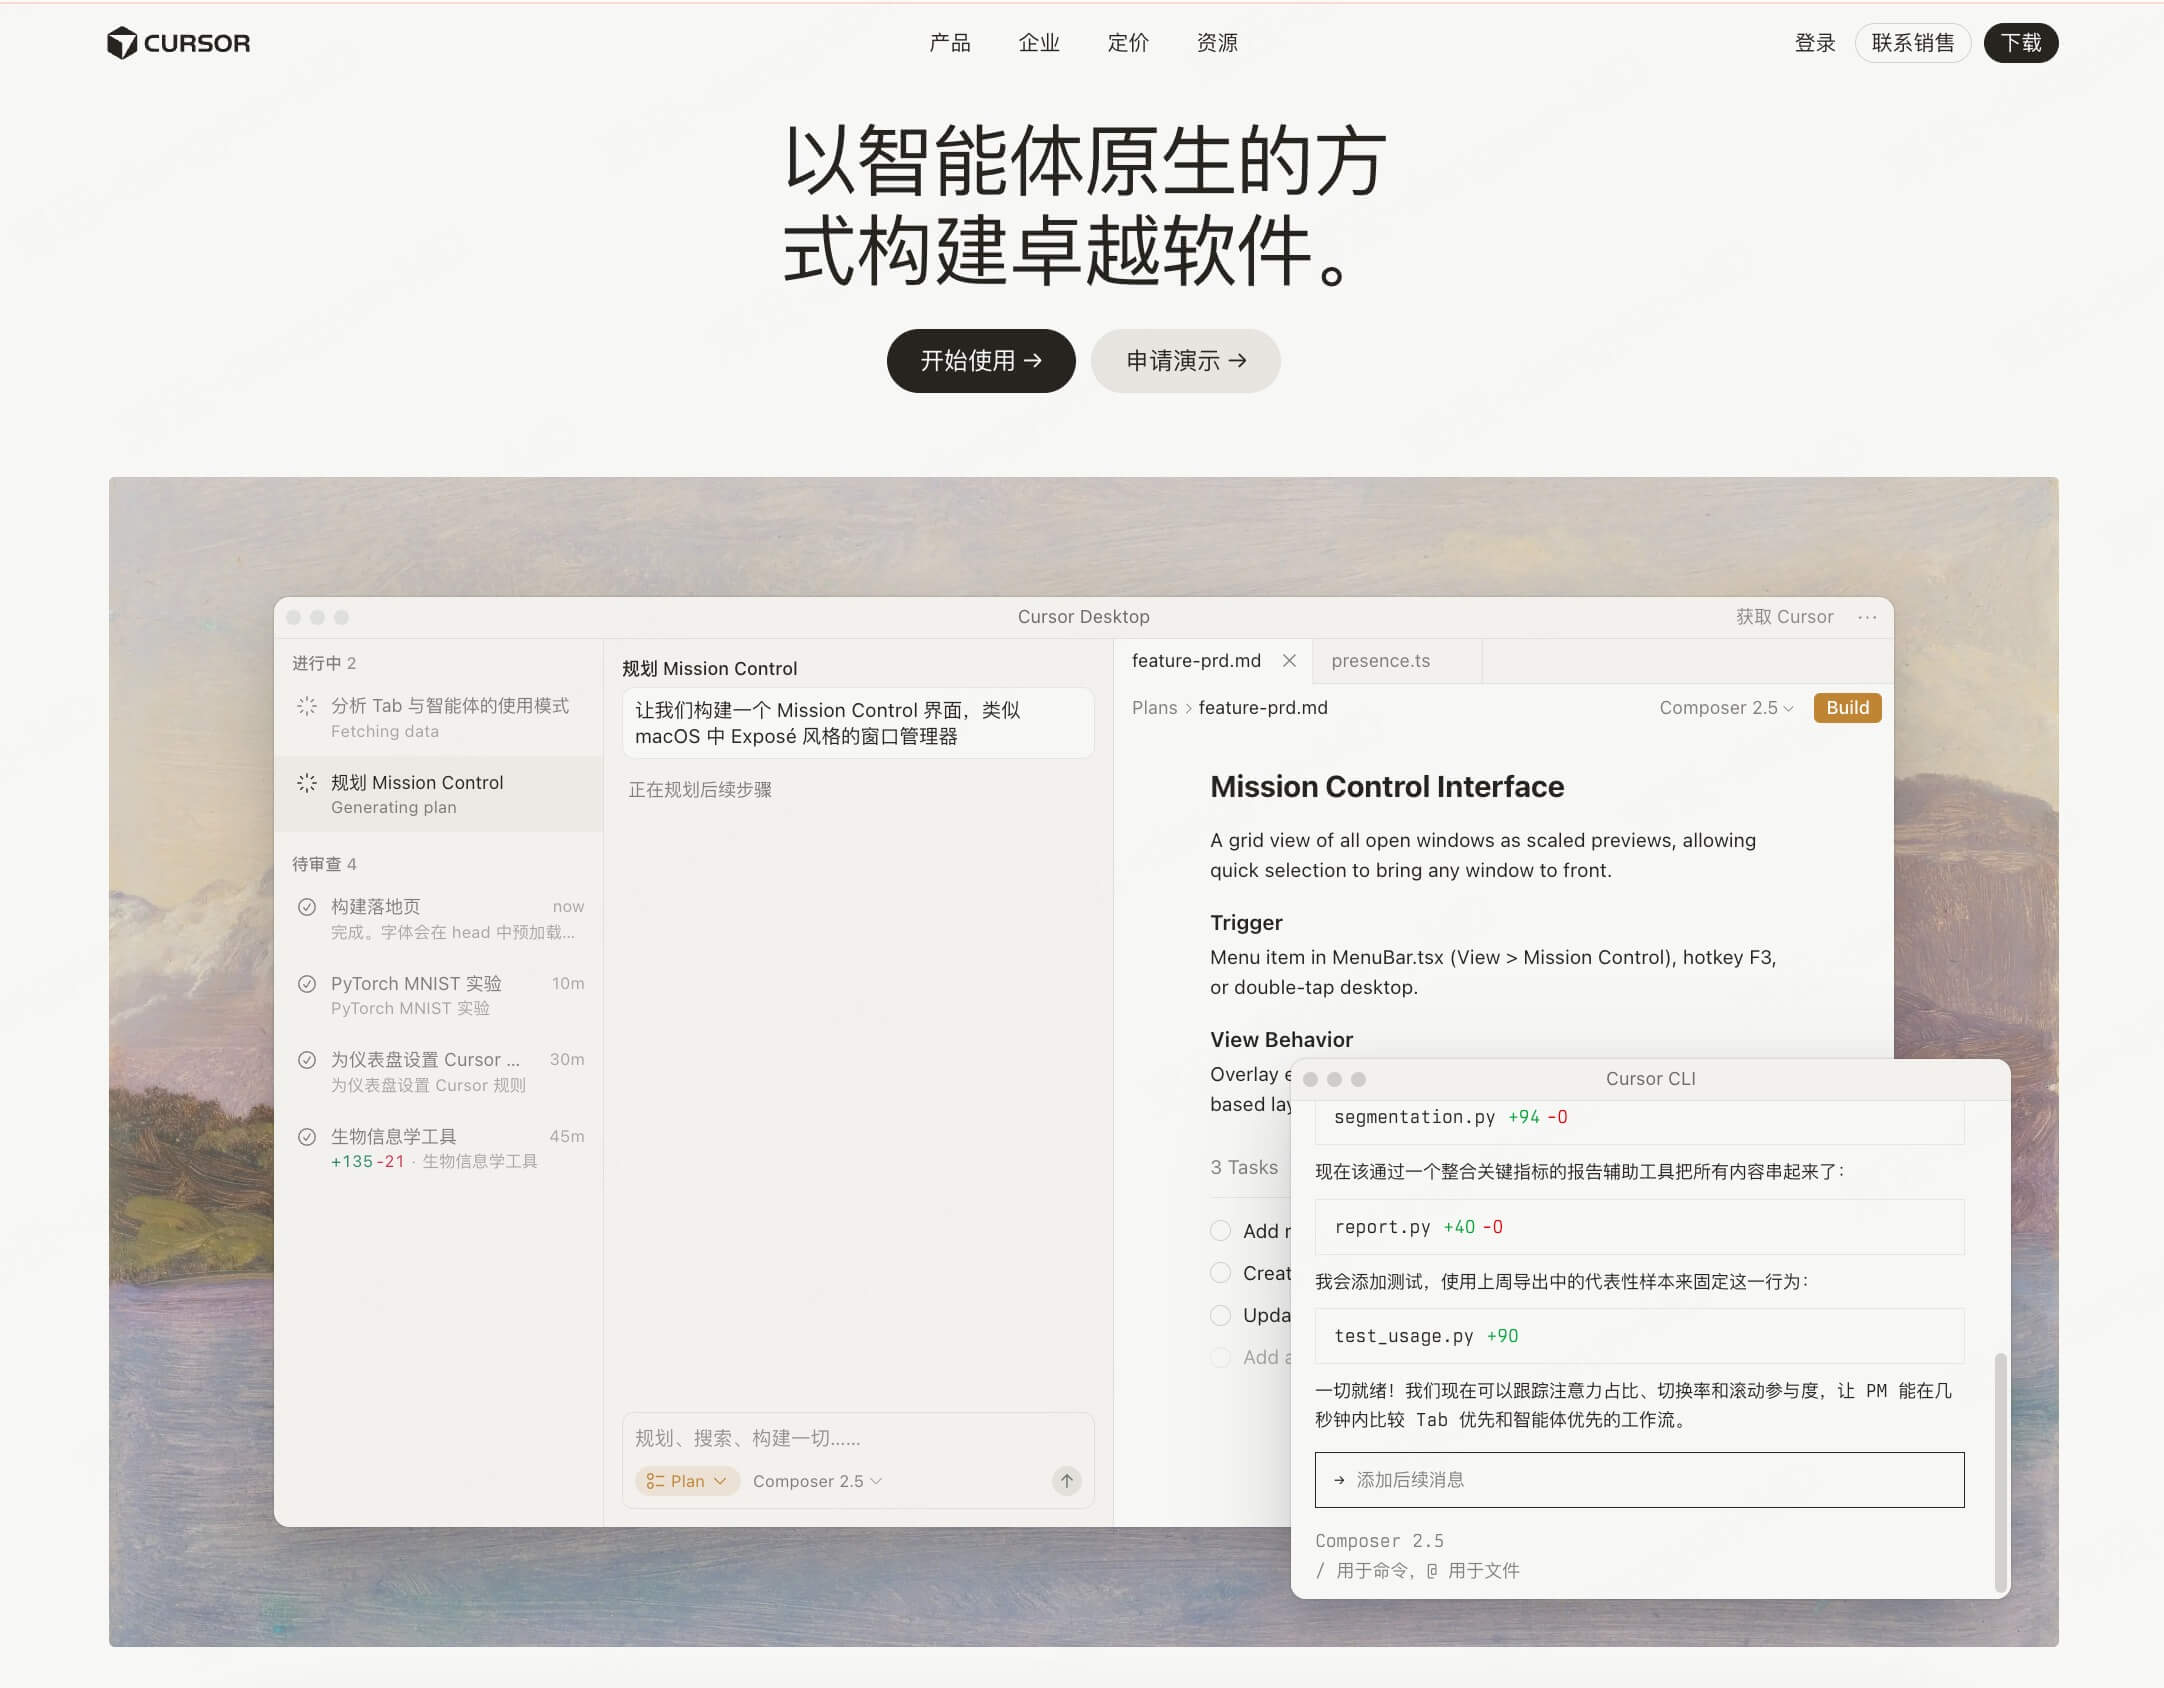This screenshot has width=2164, height=1688.
Task: Click the +135 -21 diff stats
Action: tap(367, 1162)
